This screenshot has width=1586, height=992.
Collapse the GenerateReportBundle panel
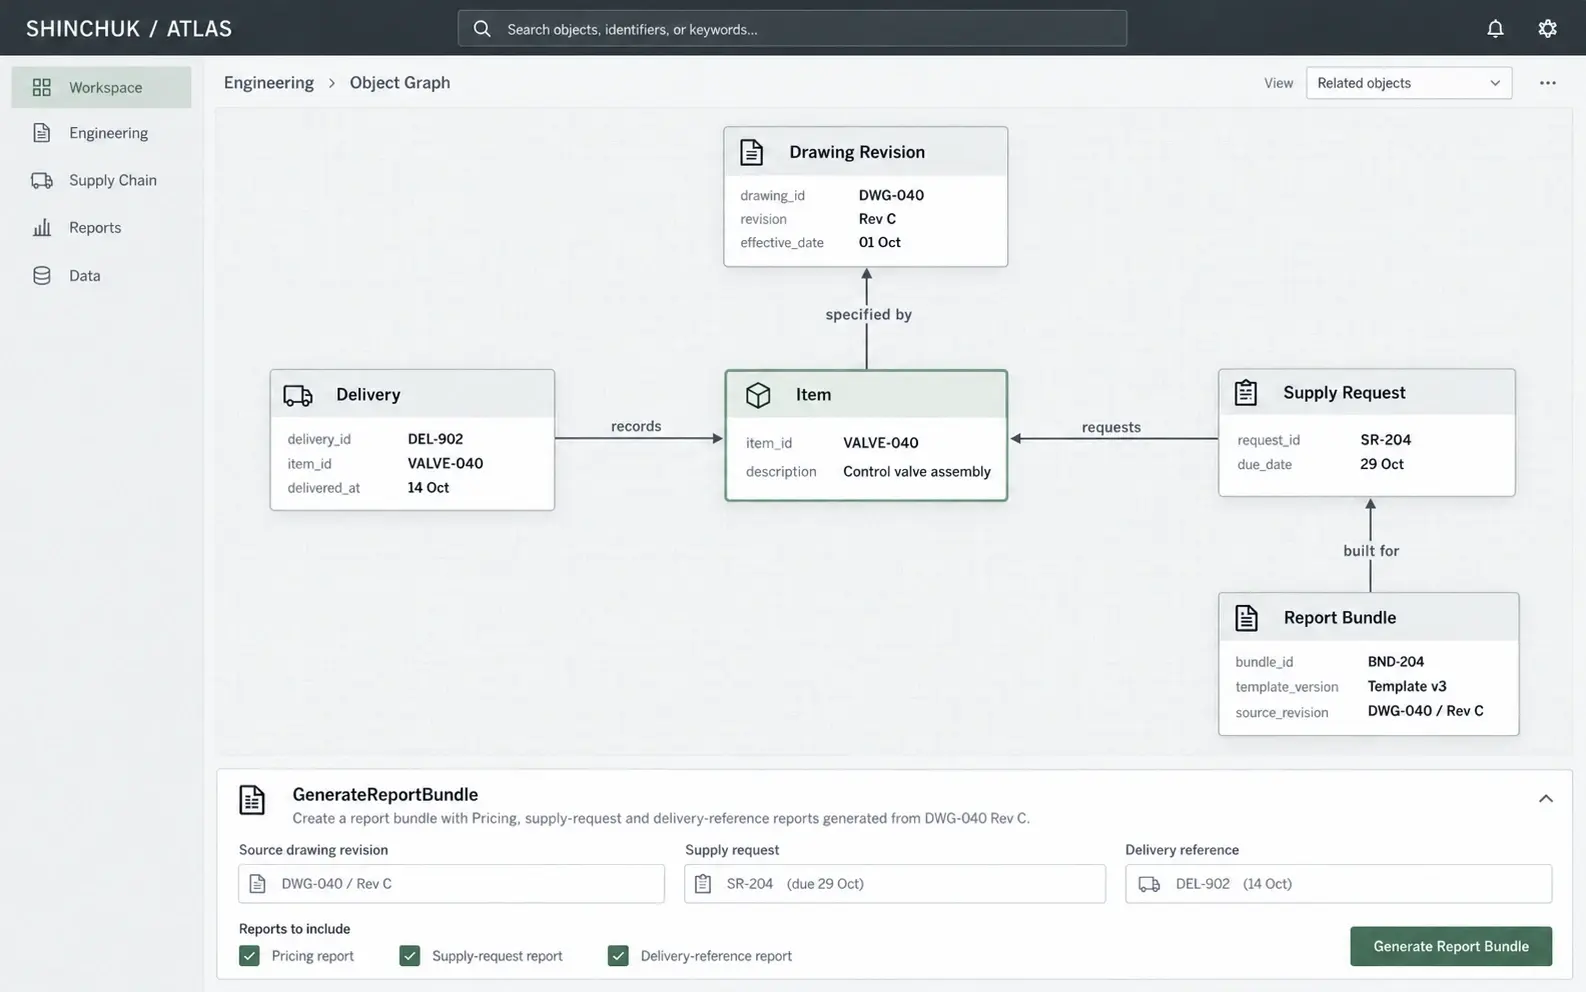[1545, 798]
